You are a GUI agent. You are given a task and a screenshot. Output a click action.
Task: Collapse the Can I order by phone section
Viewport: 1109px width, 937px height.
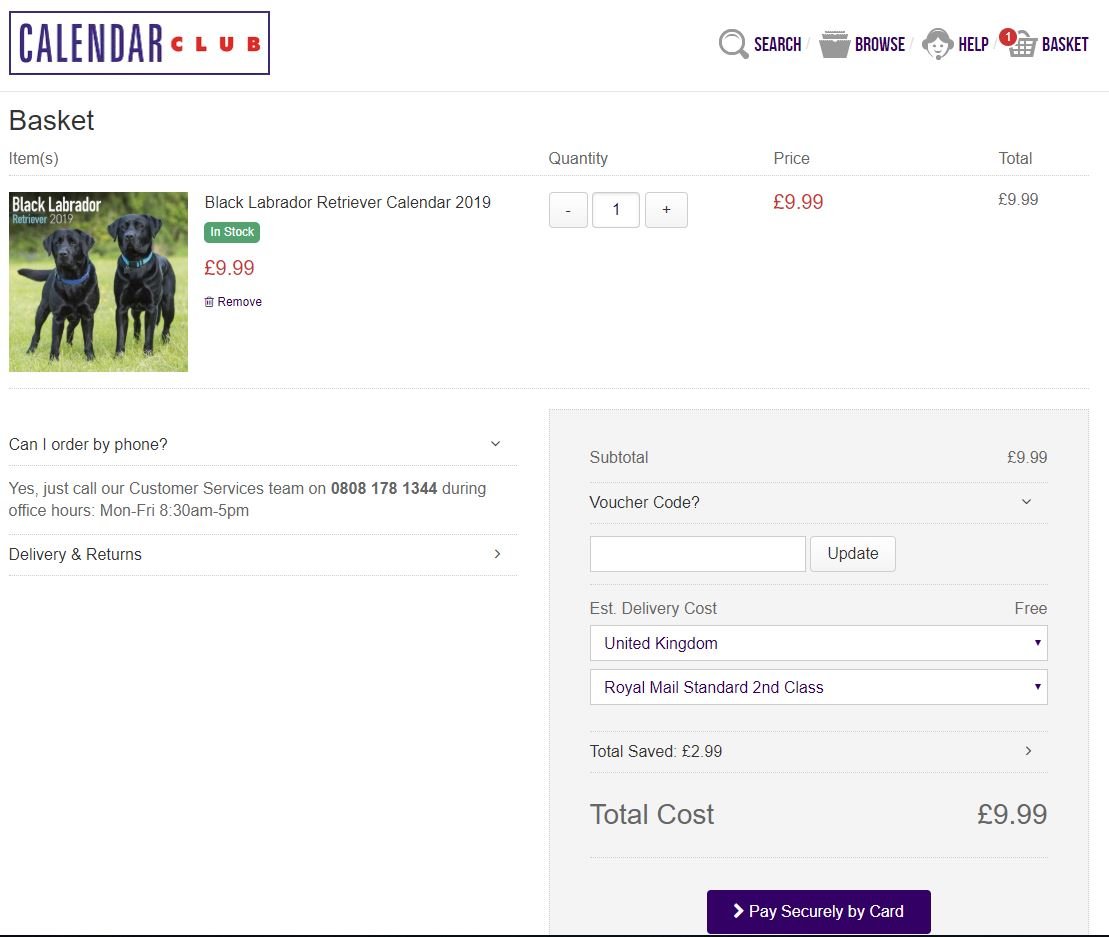point(262,444)
